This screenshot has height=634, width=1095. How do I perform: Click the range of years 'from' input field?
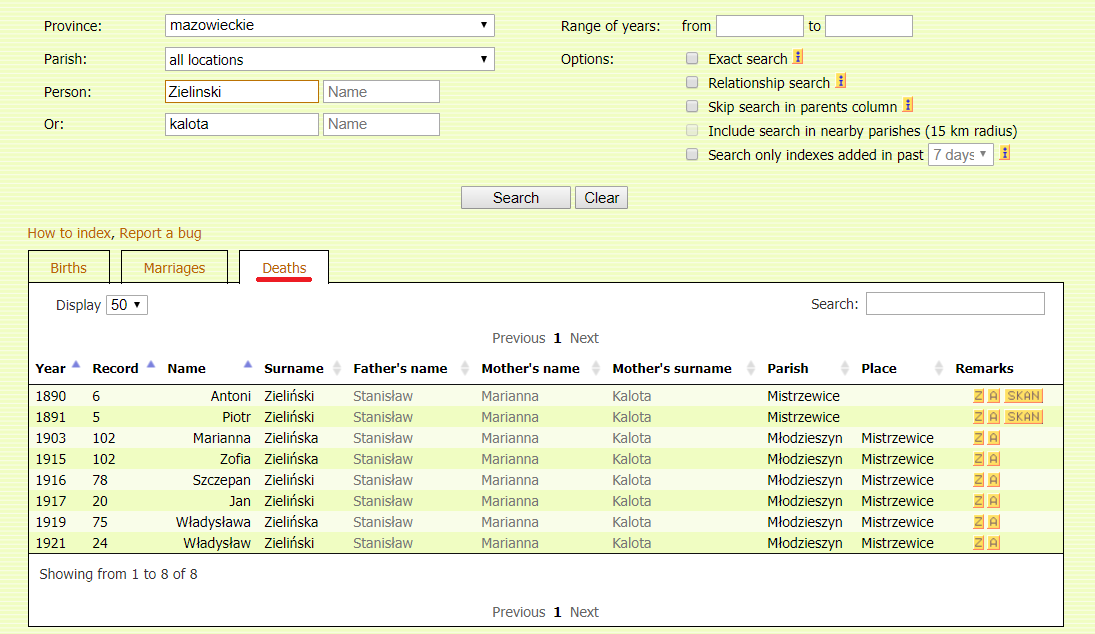pyautogui.click(x=759, y=26)
